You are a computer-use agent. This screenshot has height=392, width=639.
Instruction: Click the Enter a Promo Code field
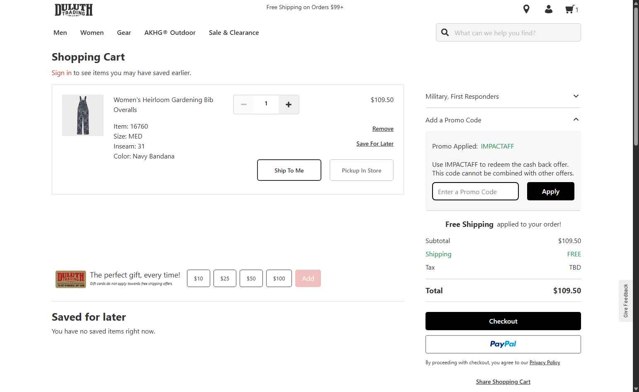point(475,191)
